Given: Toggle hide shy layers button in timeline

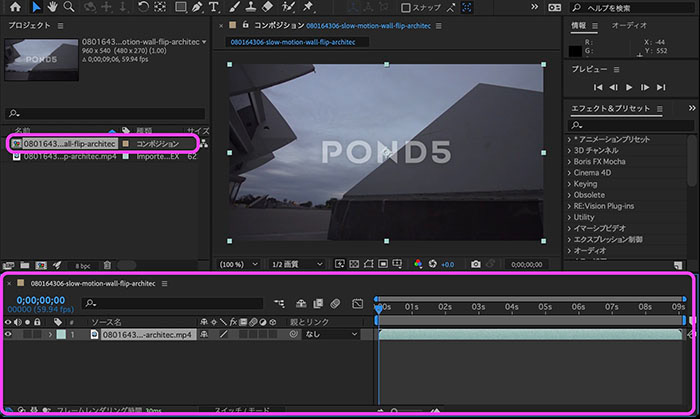Looking at the screenshot, I should (301, 304).
